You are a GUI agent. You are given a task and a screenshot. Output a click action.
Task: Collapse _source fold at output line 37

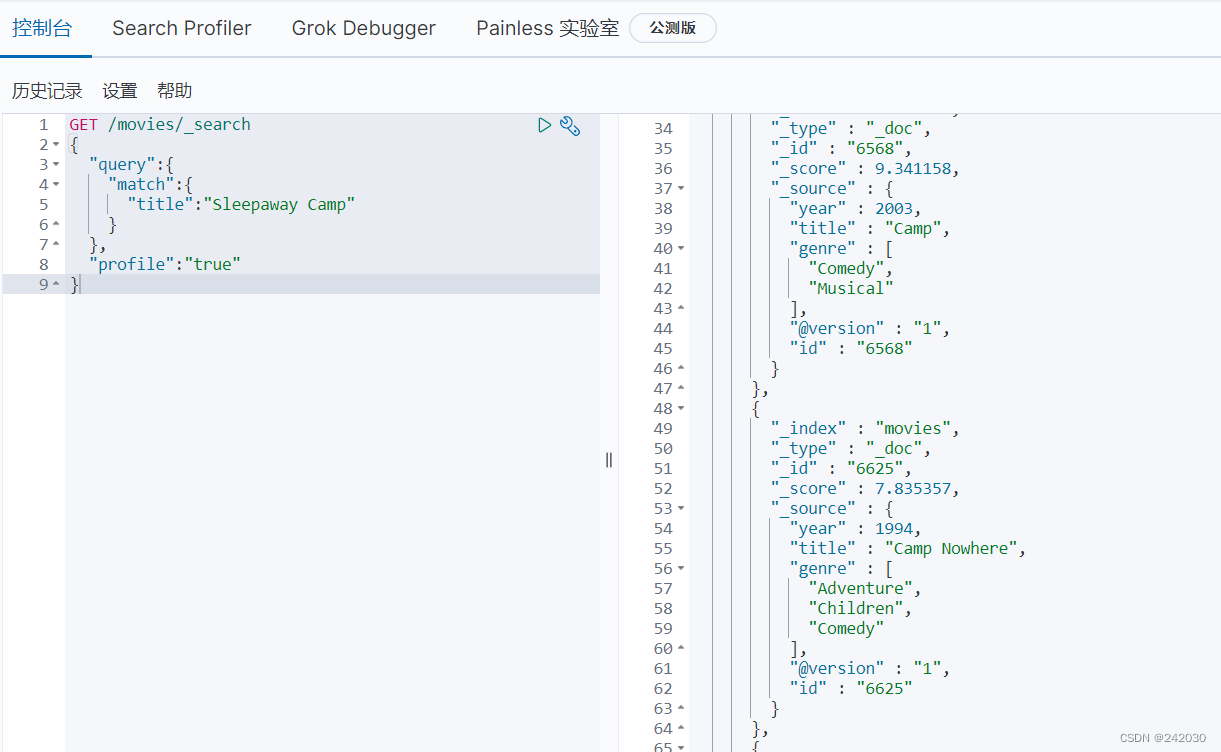click(x=681, y=189)
